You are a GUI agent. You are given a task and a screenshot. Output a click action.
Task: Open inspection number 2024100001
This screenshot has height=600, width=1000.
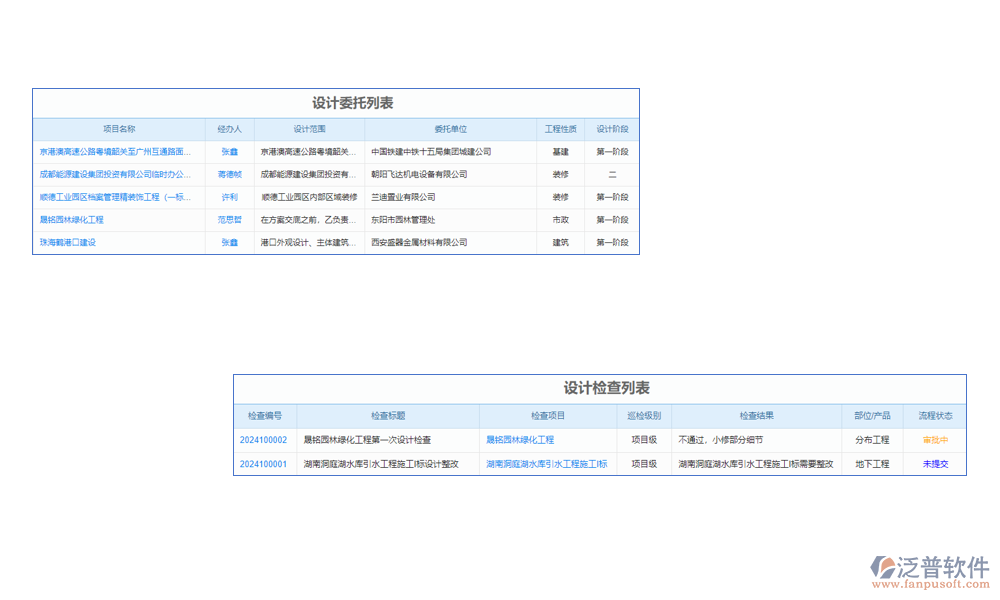coord(263,464)
